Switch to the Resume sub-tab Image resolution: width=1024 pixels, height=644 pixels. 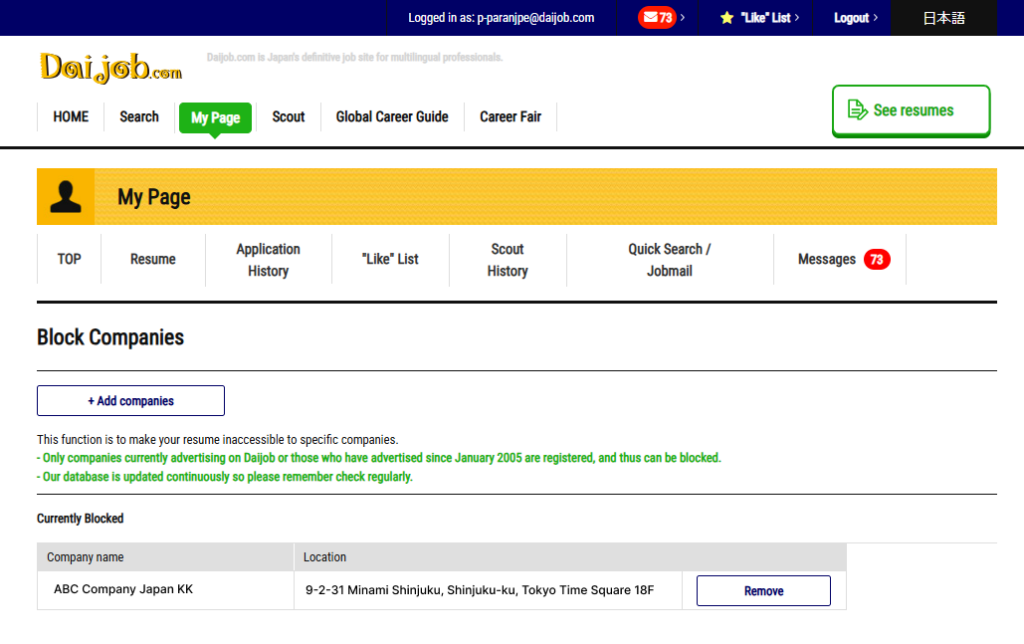click(x=153, y=259)
